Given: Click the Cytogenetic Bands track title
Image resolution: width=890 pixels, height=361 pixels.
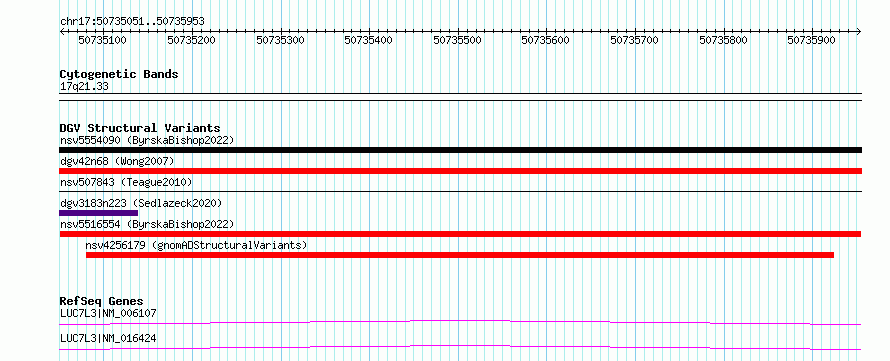Looking at the screenshot, I should [119, 74].
